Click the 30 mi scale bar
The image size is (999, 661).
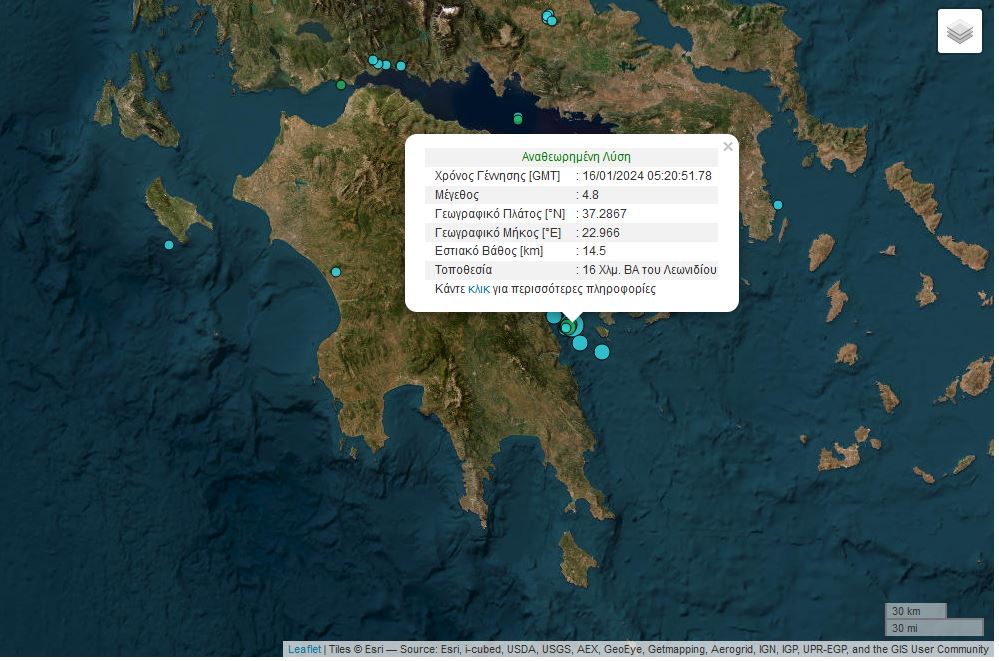click(x=933, y=628)
